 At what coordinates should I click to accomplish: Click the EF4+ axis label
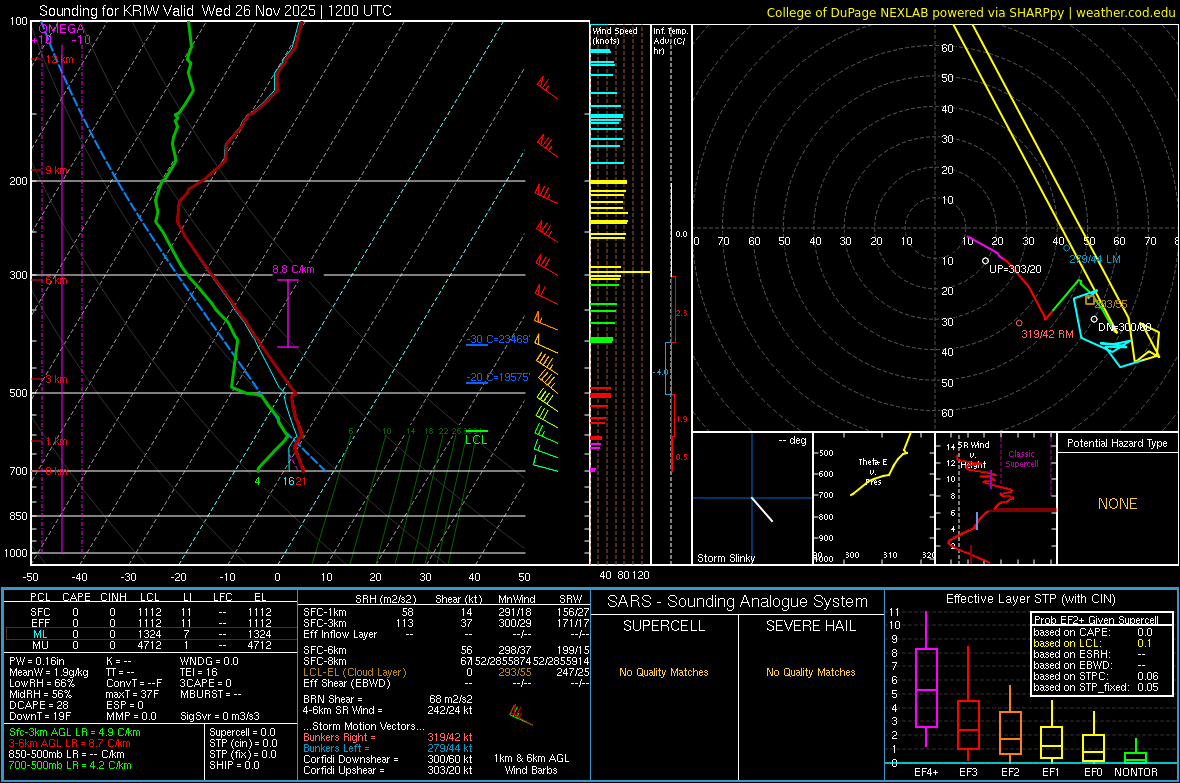coord(926,772)
